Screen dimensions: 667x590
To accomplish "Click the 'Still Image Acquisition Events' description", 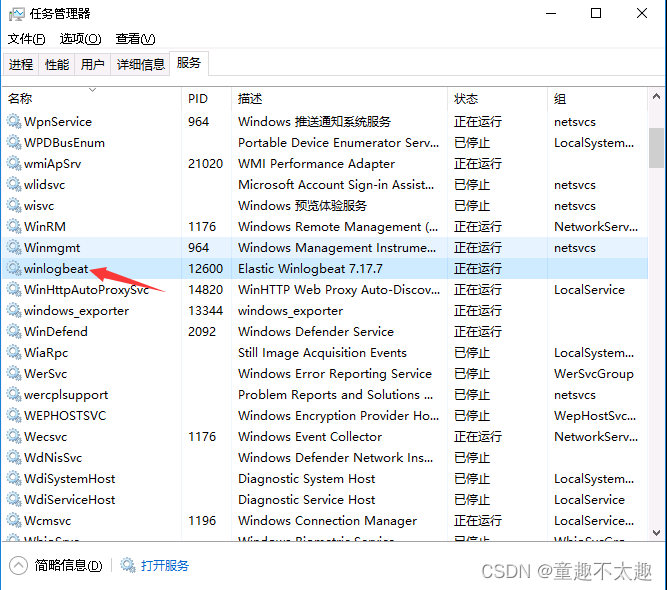I will 322,353.
